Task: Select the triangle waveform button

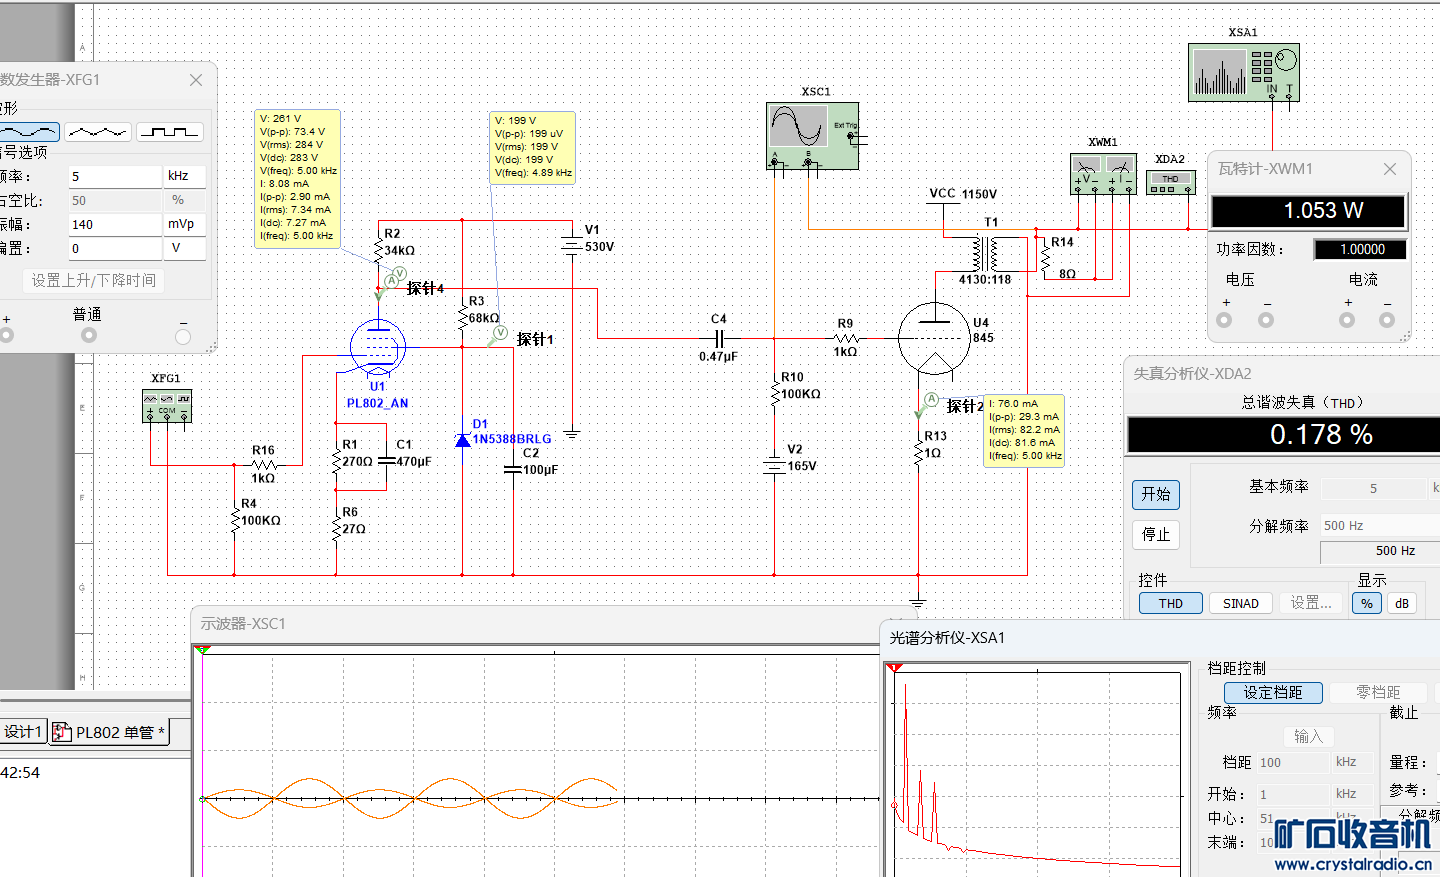Action: [98, 132]
